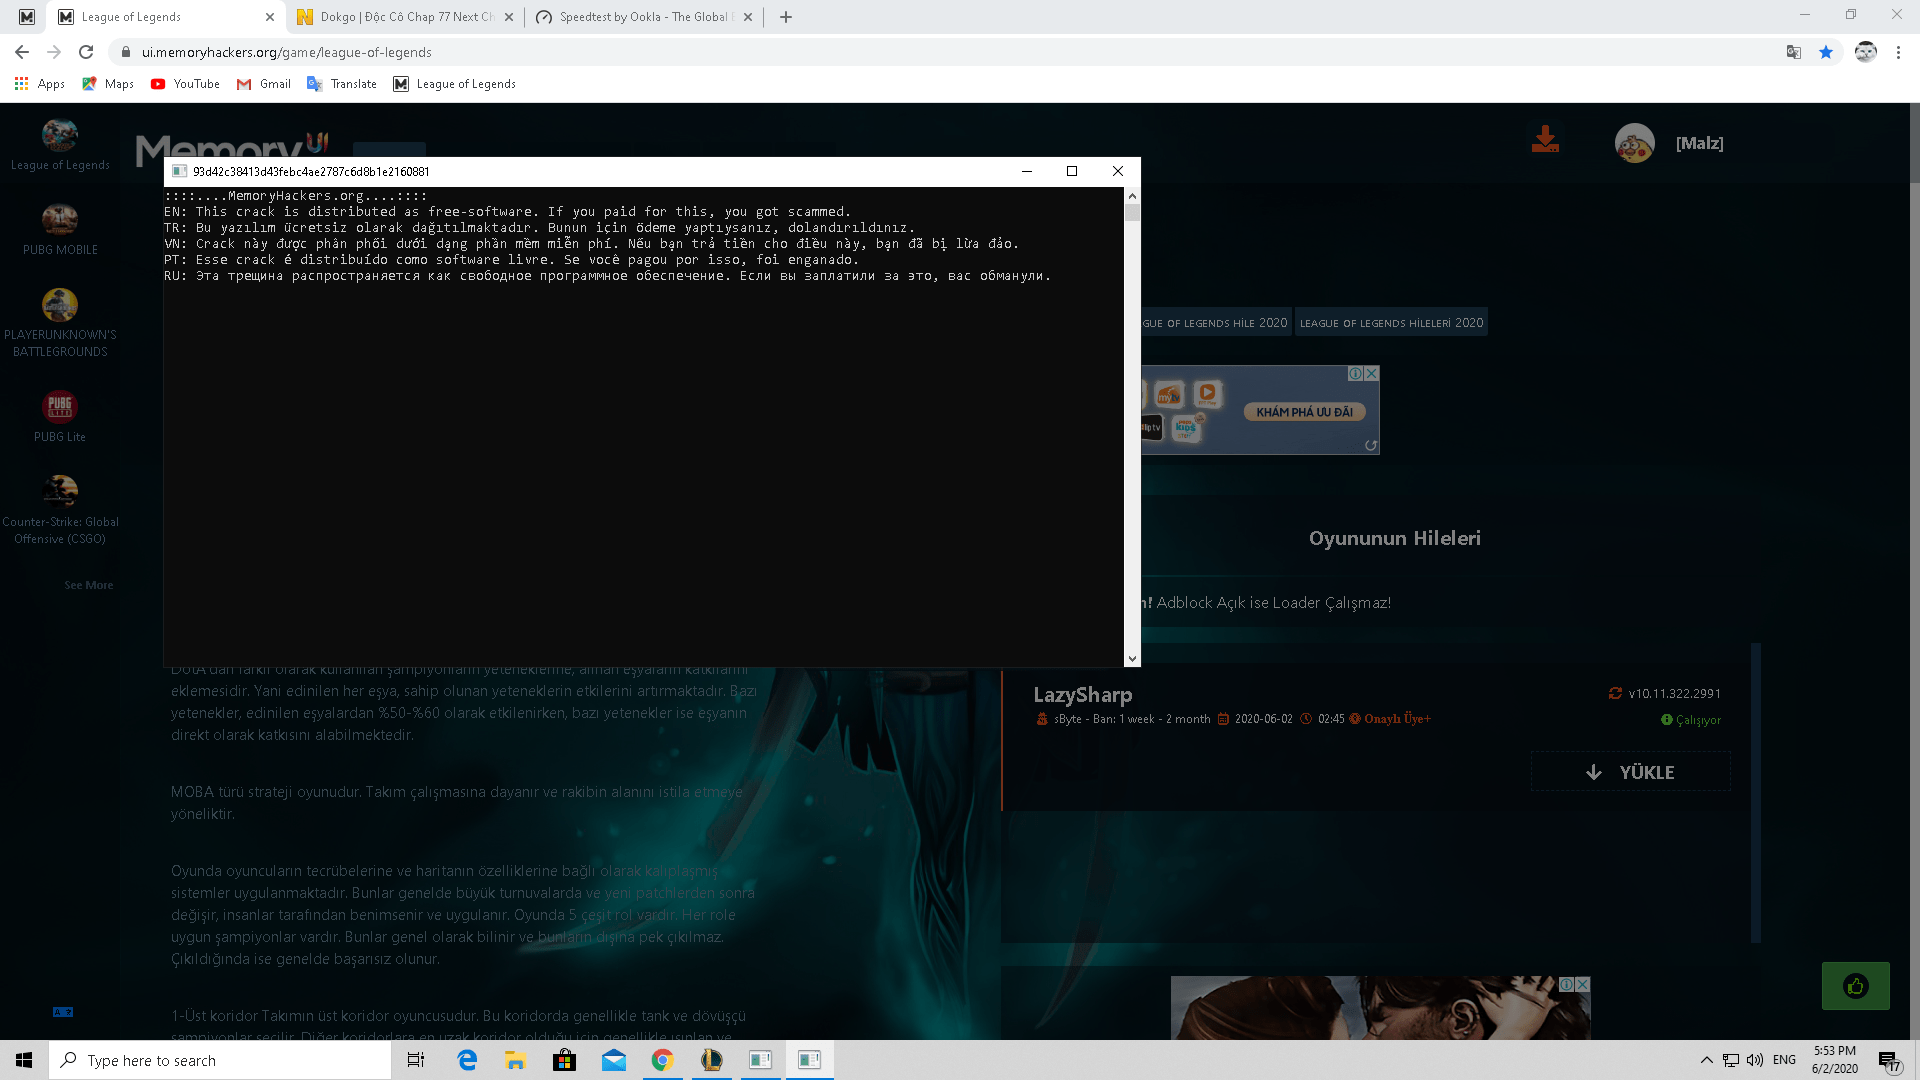Click LEAGUE OF LEGENDS HİLE 2020 tag

tap(1214, 322)
